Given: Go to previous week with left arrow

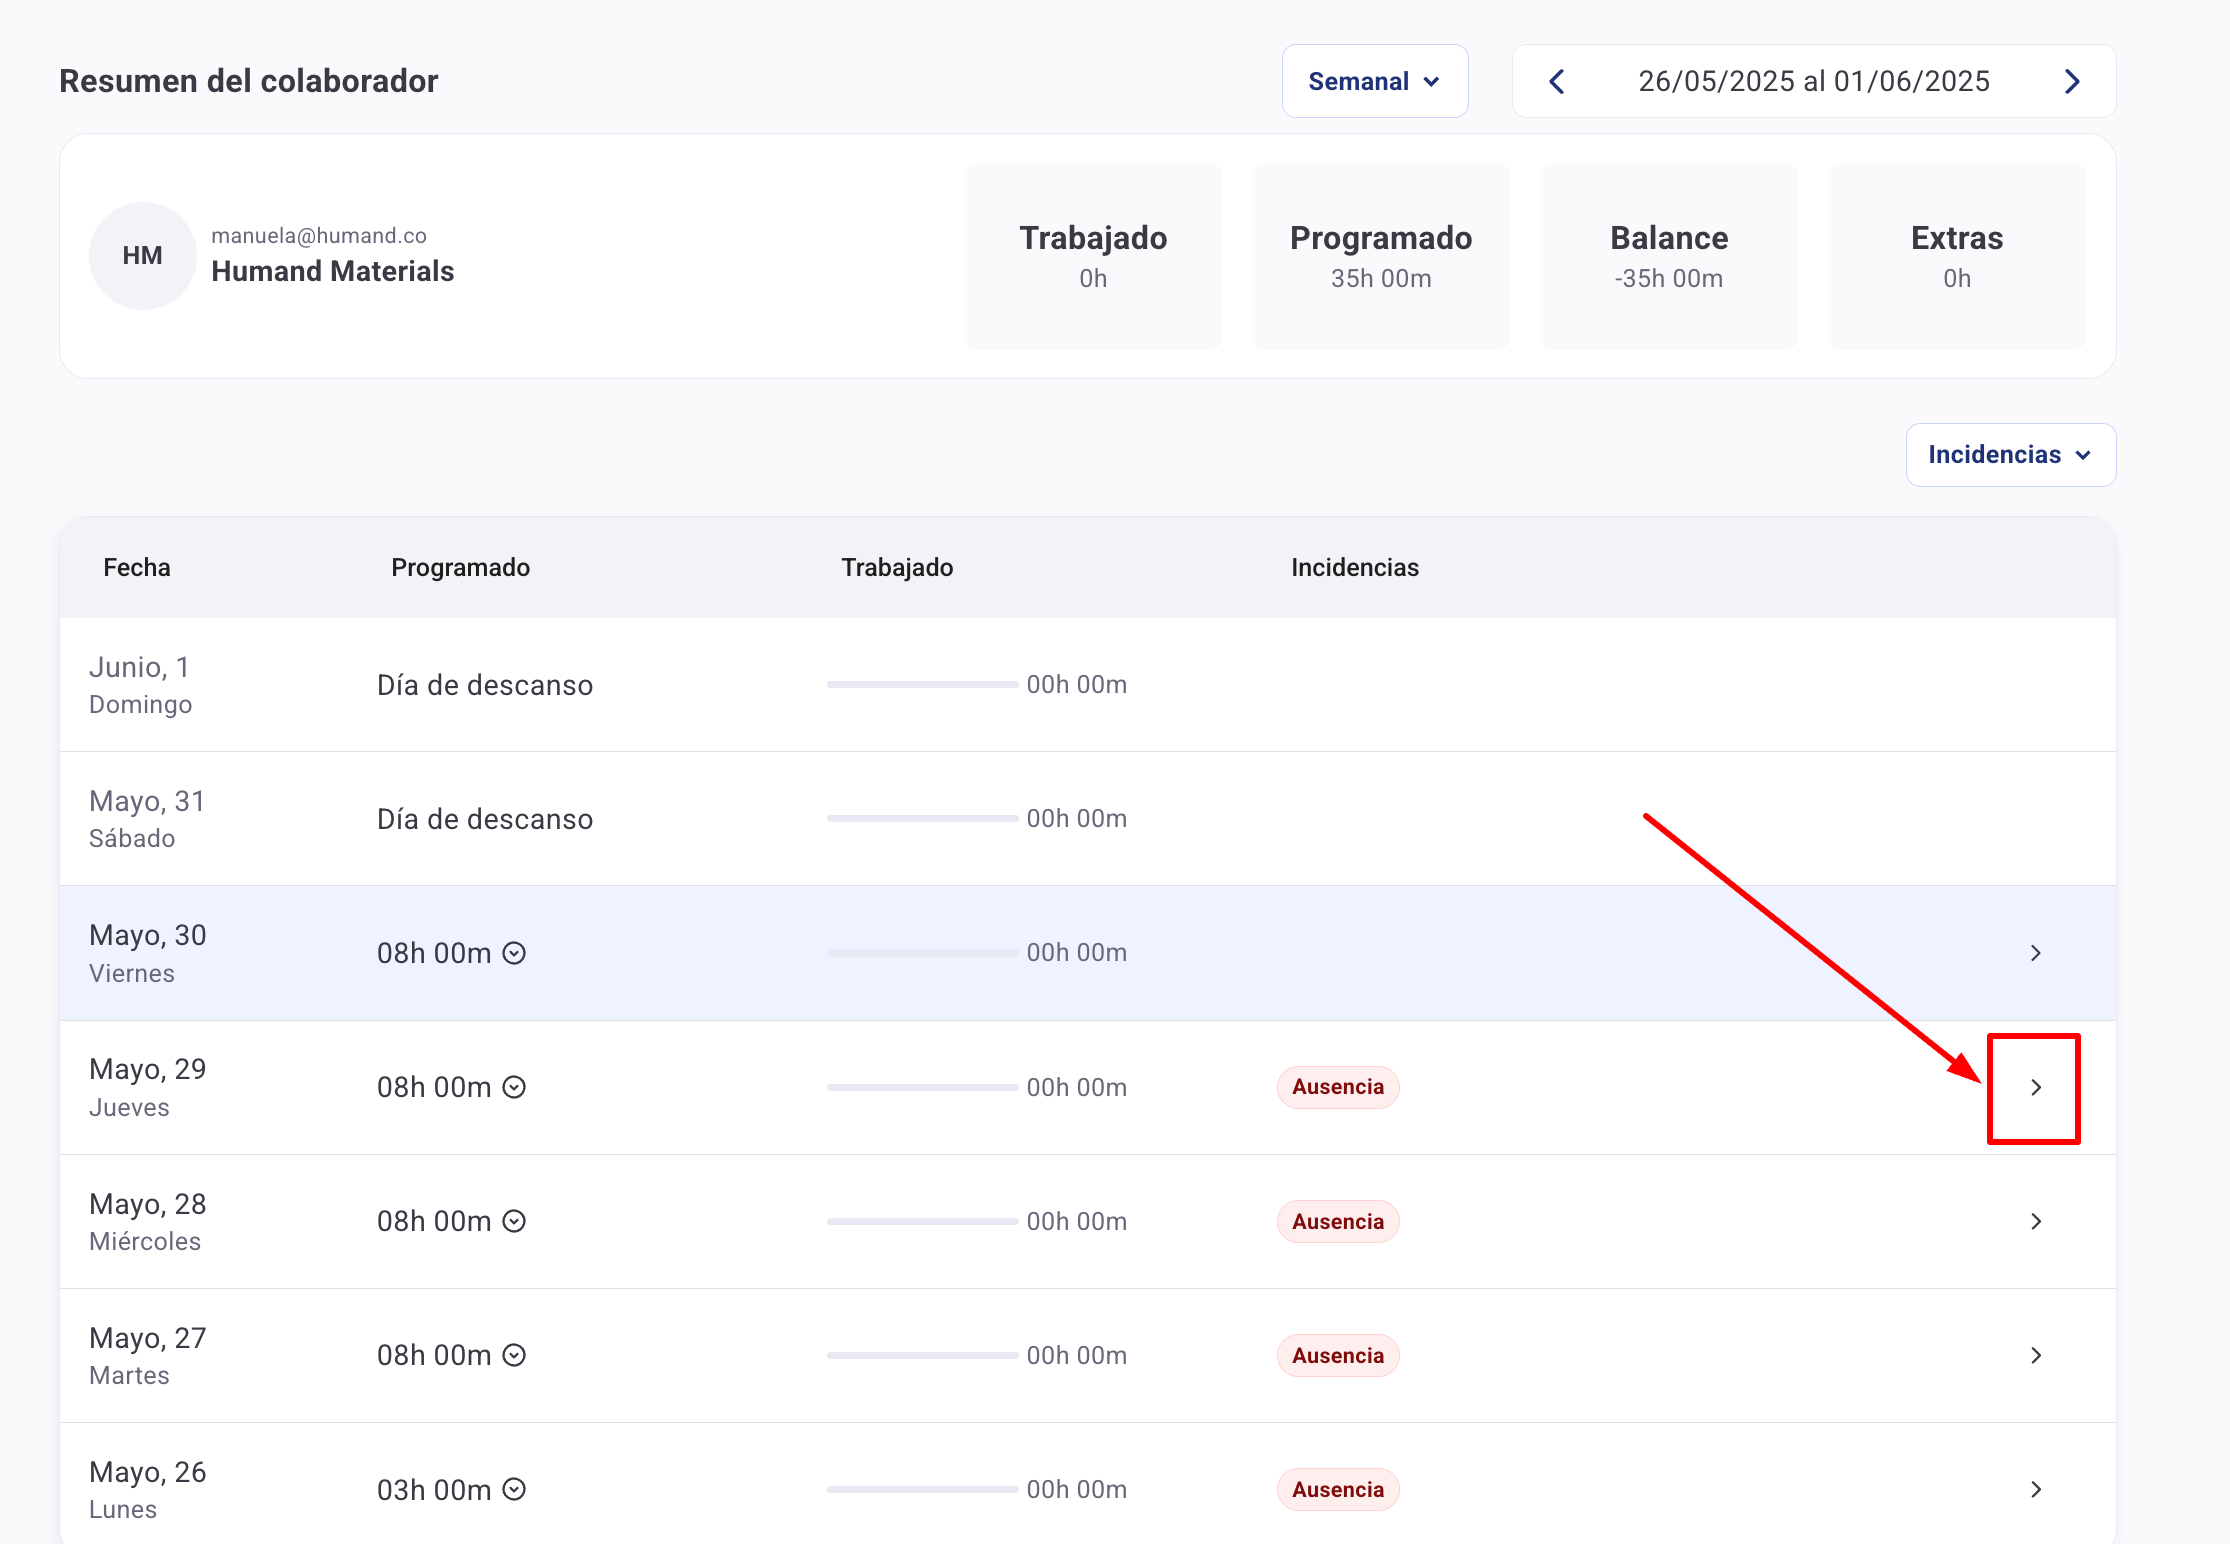Looking at the screenshot, I should pyautogui.click(x=1556, y=81).
